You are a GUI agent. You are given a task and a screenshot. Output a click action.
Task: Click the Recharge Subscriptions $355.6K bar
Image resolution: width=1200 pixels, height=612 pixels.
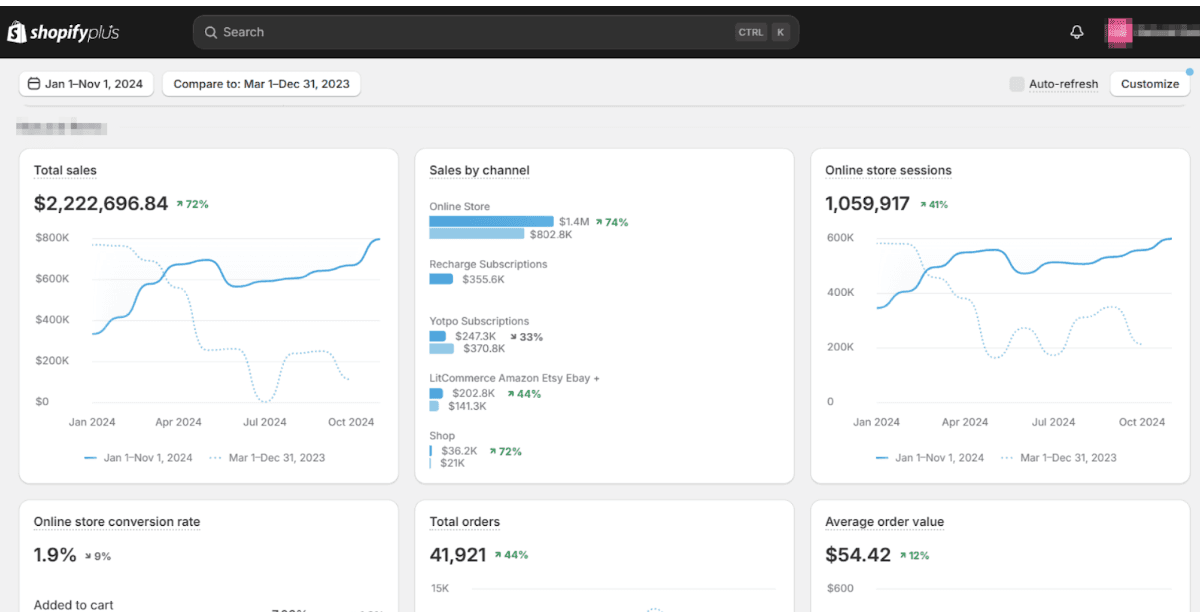tap(441, 280)
